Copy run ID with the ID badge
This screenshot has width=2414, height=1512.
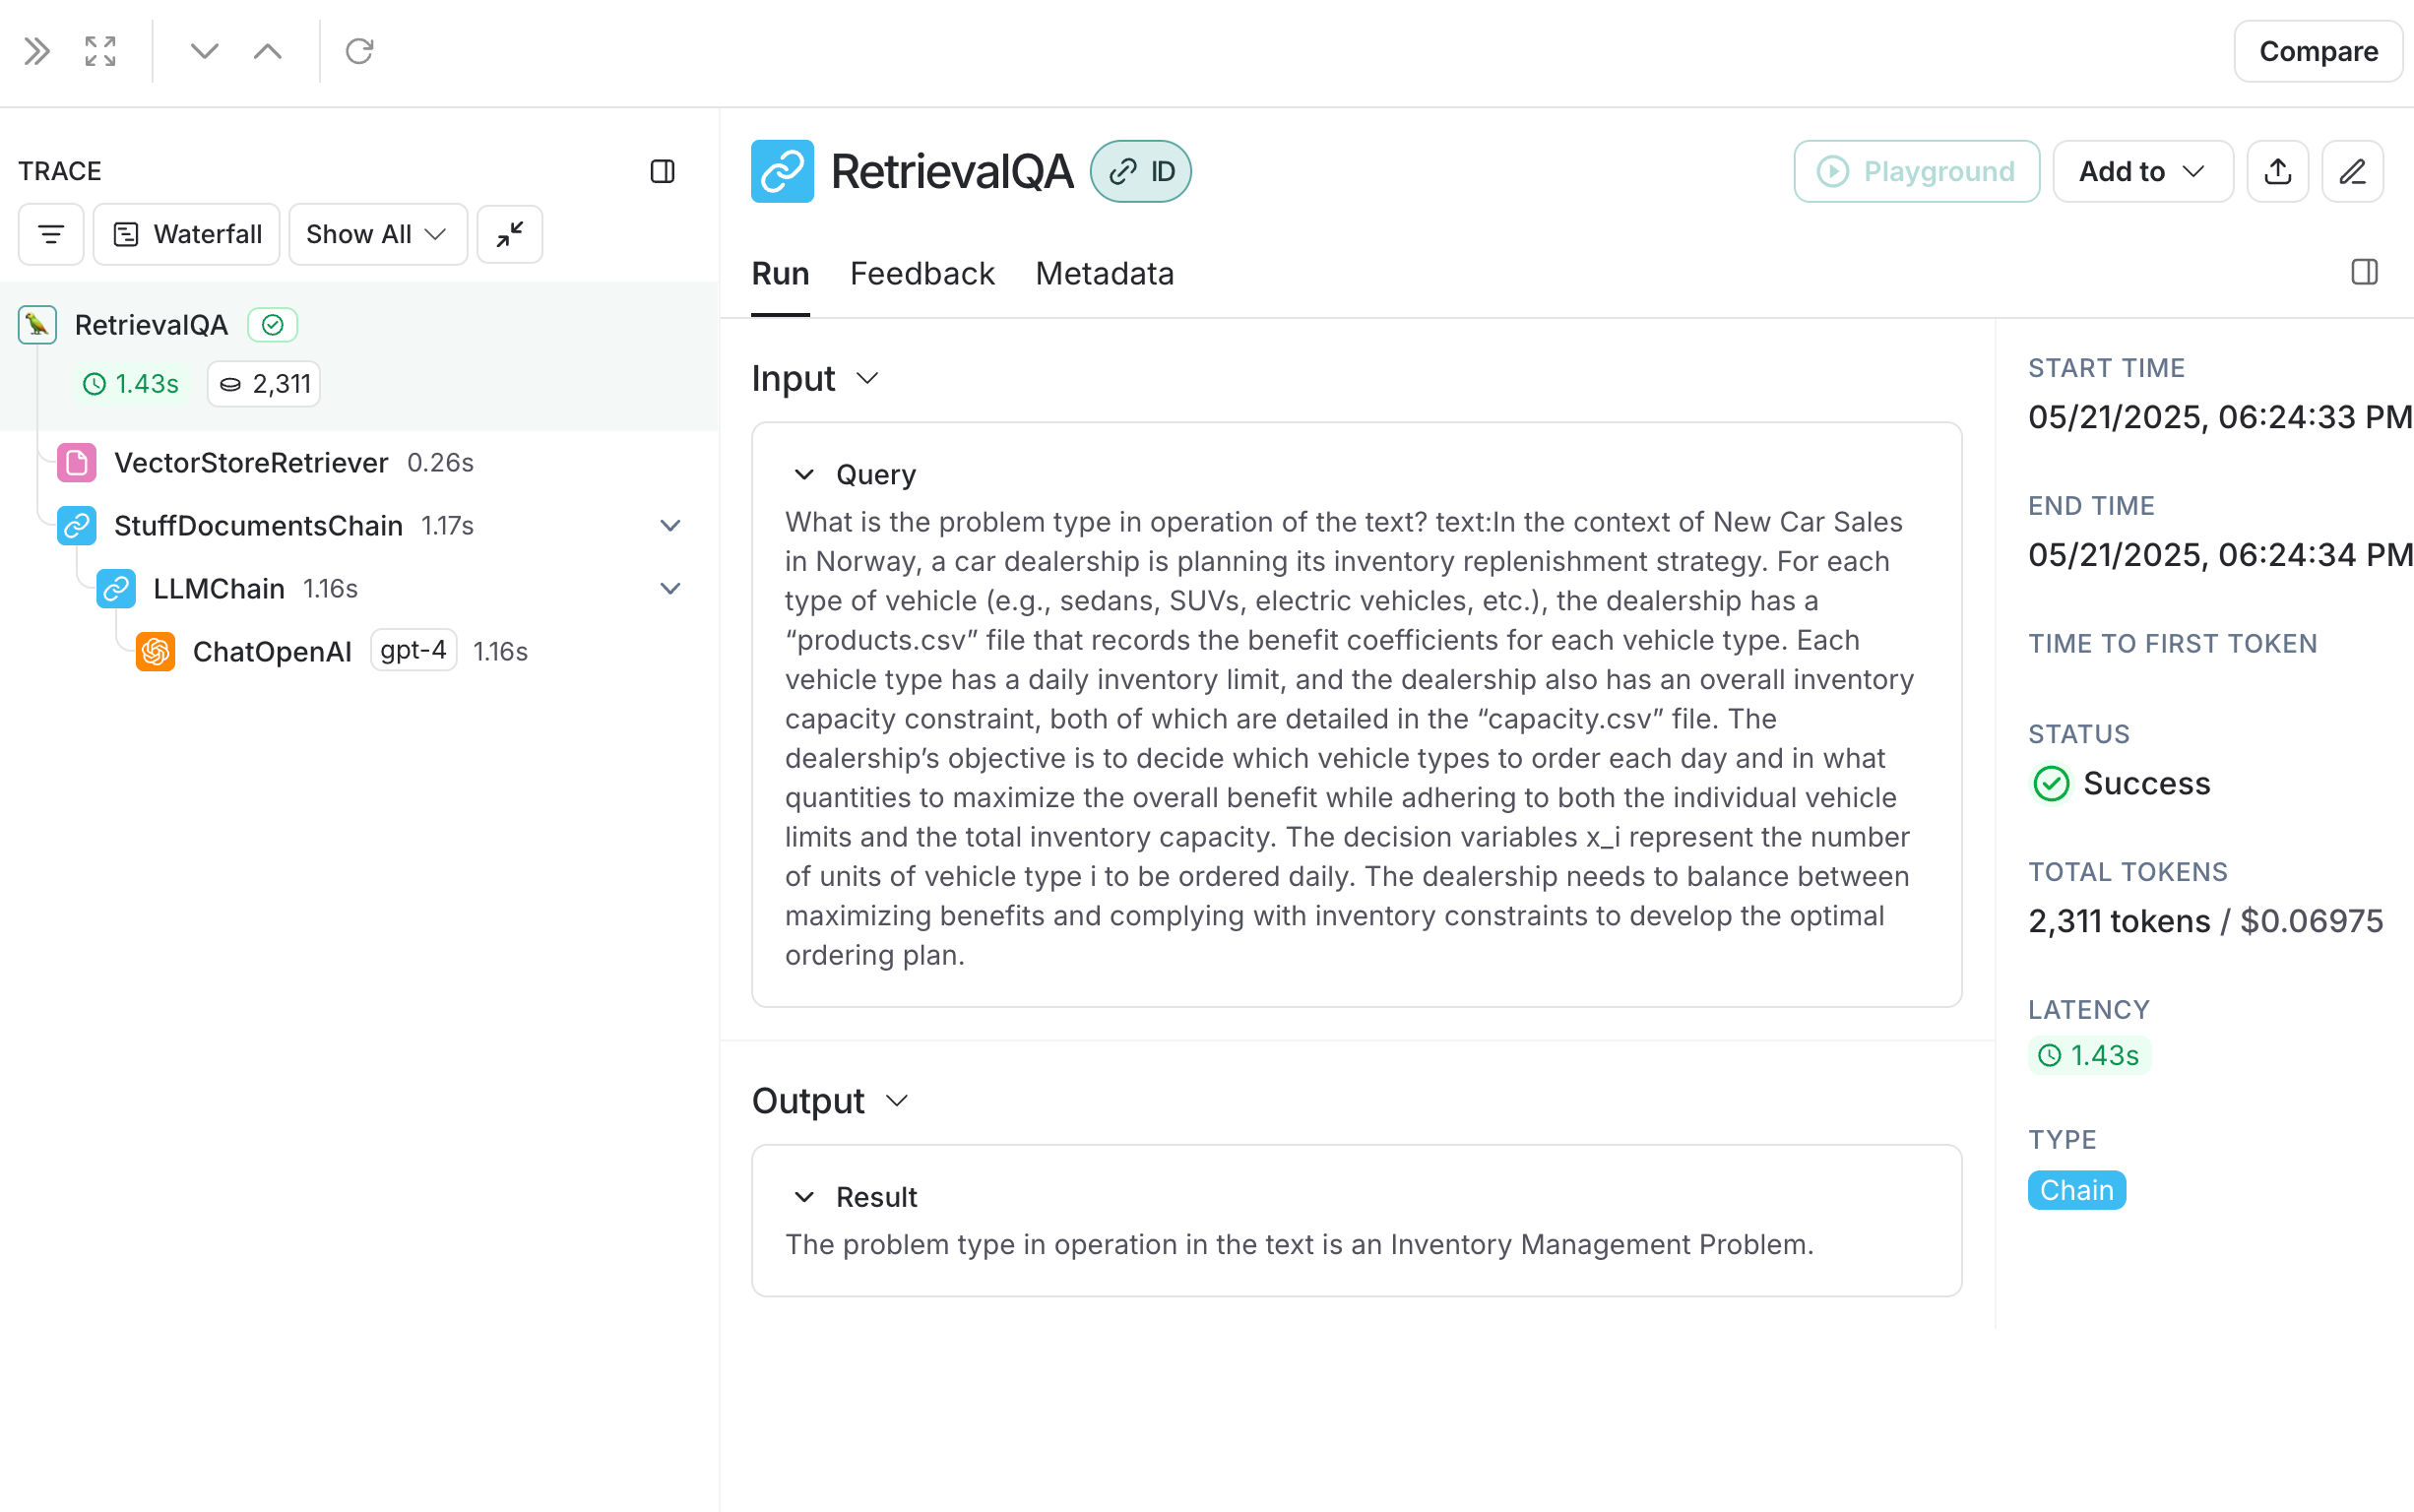coord(1141,171)
